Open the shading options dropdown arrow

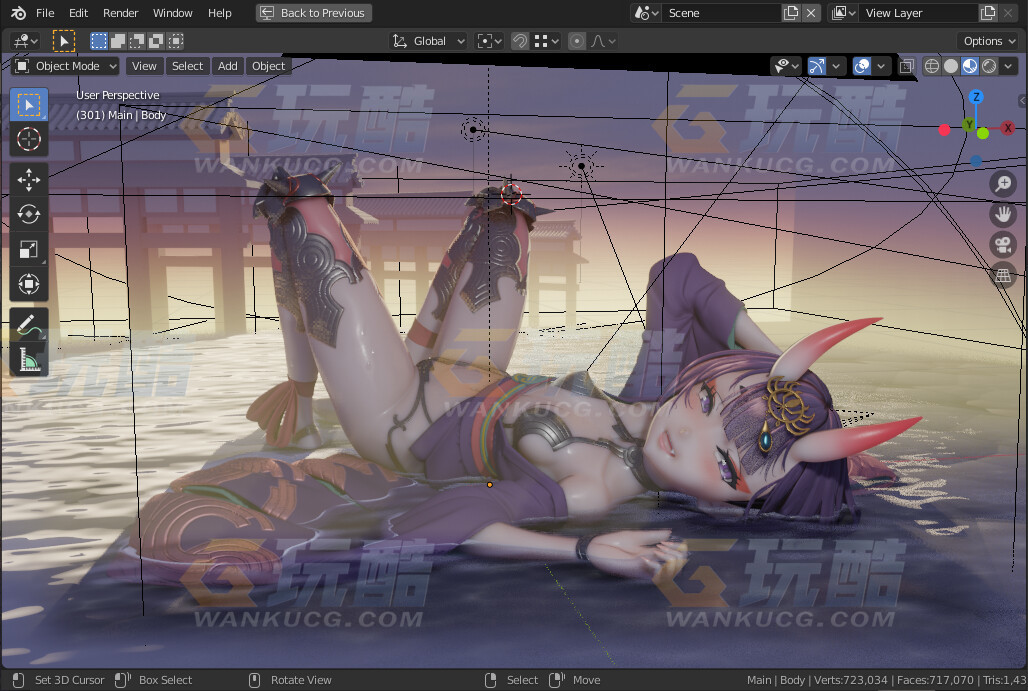(x=1008, y=66)
